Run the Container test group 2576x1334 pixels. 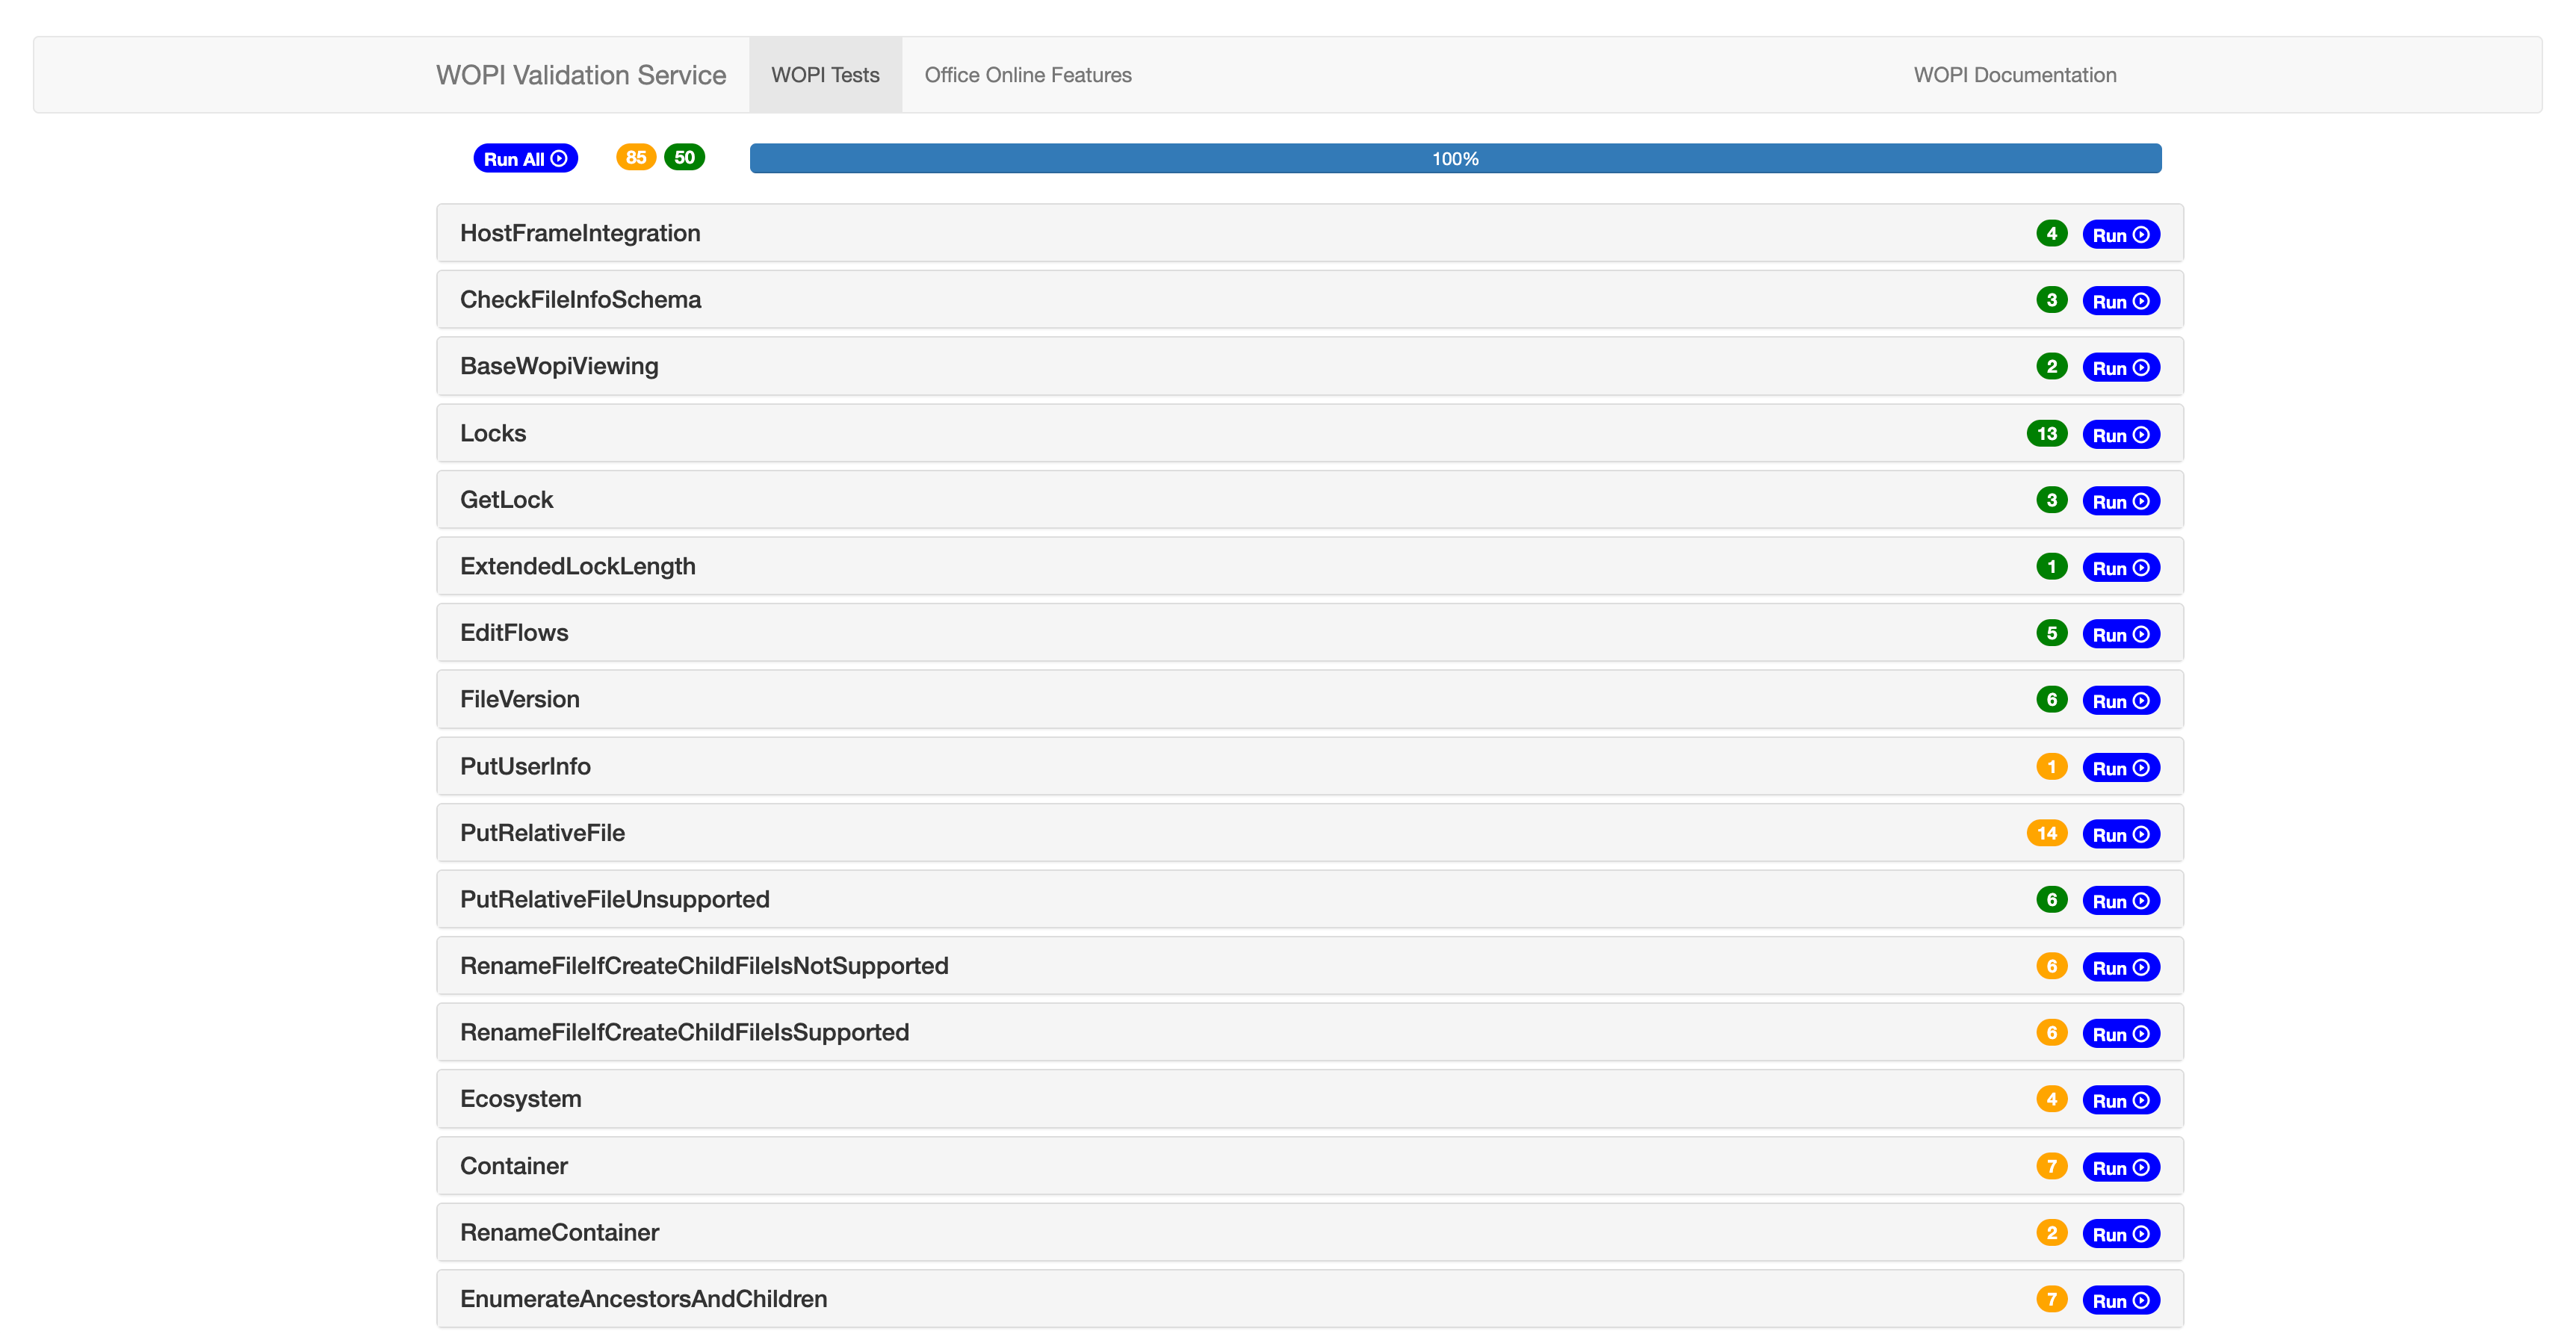tap(2120, 1167)
